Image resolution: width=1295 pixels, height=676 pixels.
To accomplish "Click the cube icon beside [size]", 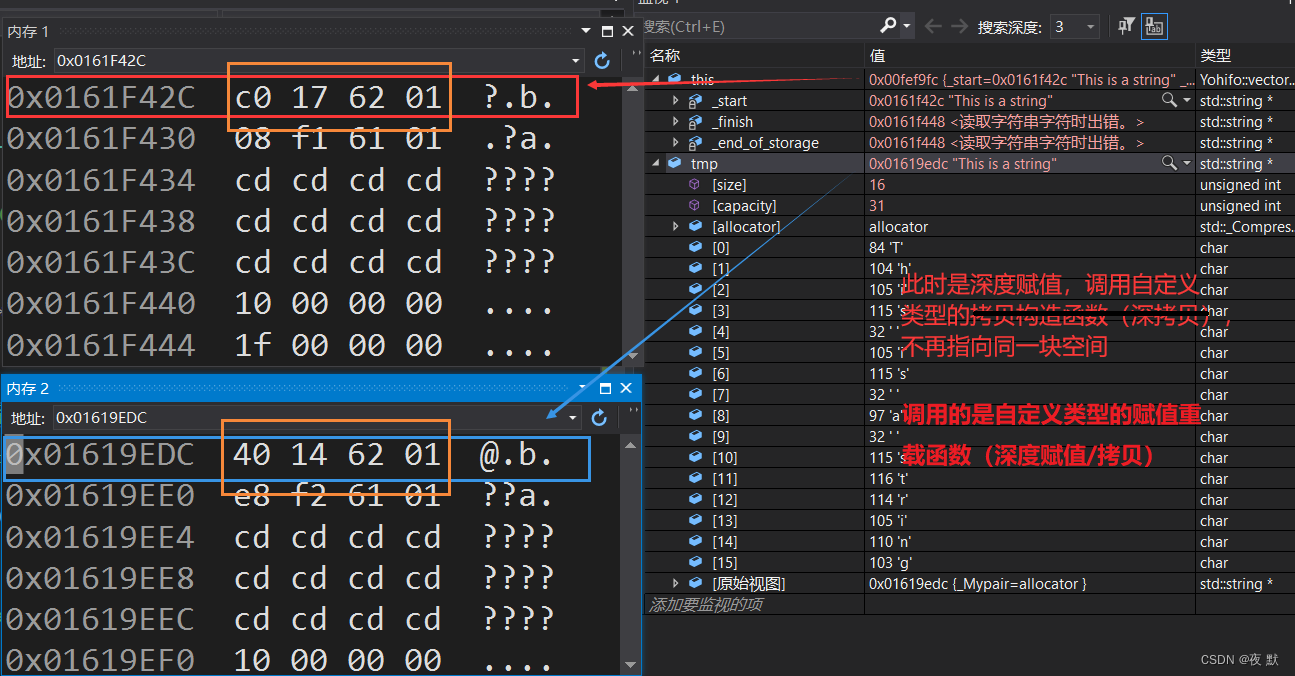I will (696, 185).
